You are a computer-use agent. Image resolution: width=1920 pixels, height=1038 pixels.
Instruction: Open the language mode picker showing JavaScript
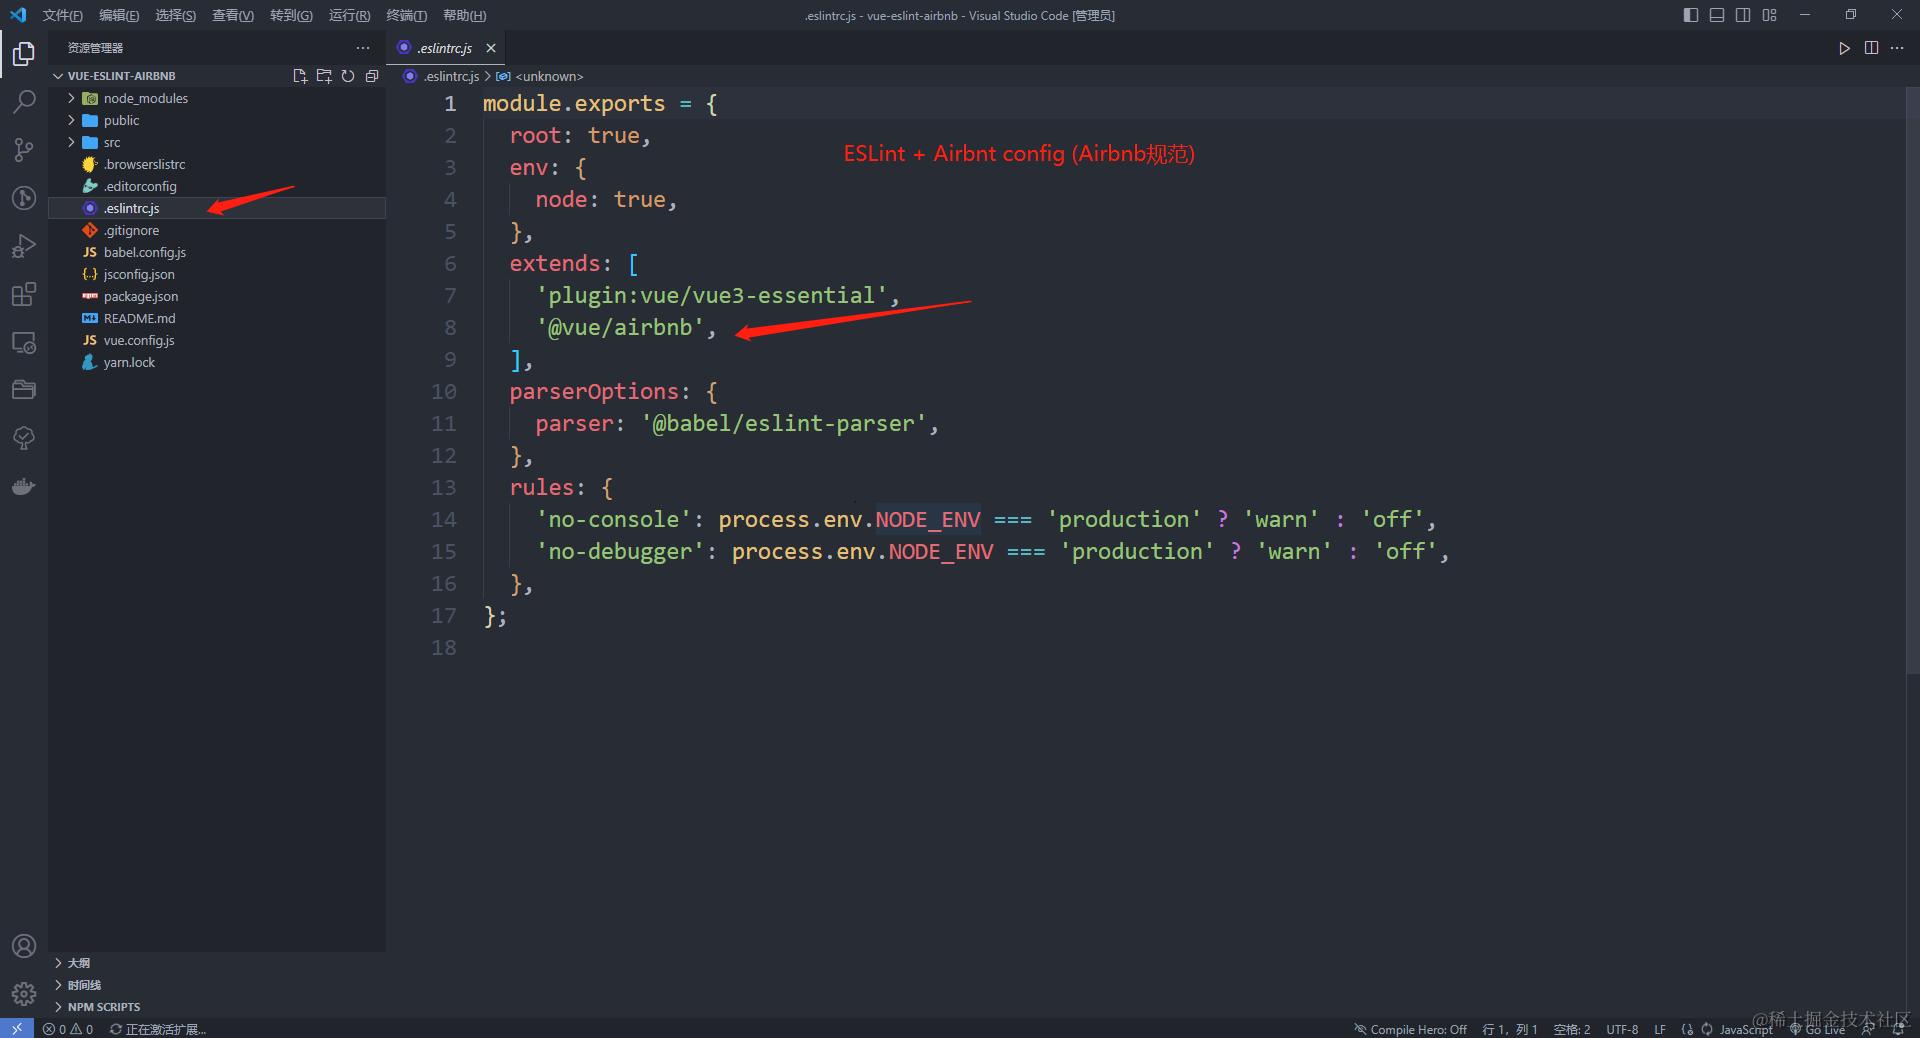tap(1746, 1029)
